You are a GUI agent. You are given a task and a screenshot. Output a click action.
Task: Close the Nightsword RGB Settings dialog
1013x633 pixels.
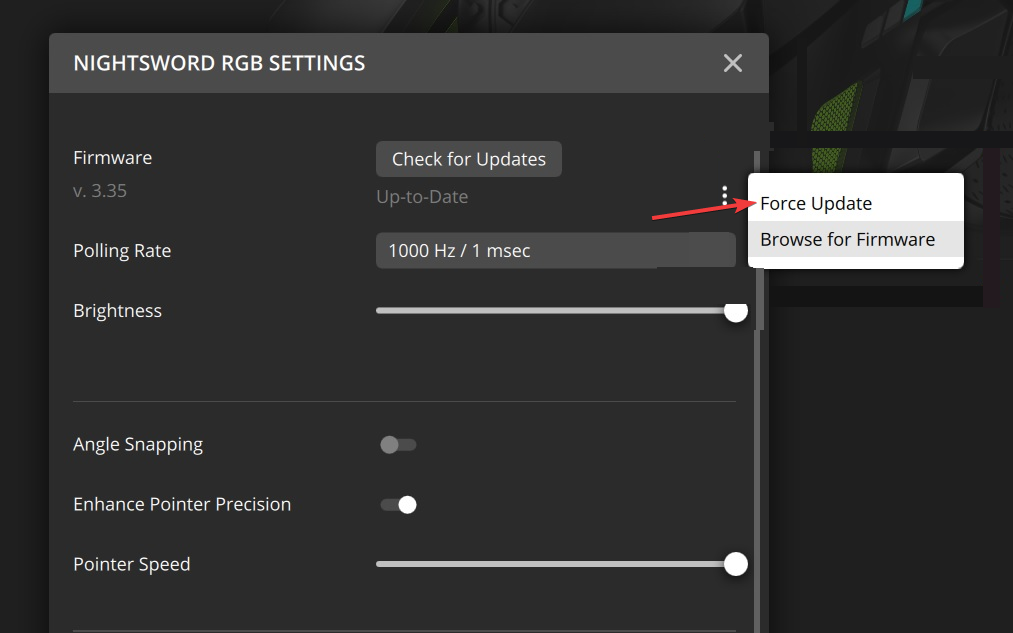(733, 63)
